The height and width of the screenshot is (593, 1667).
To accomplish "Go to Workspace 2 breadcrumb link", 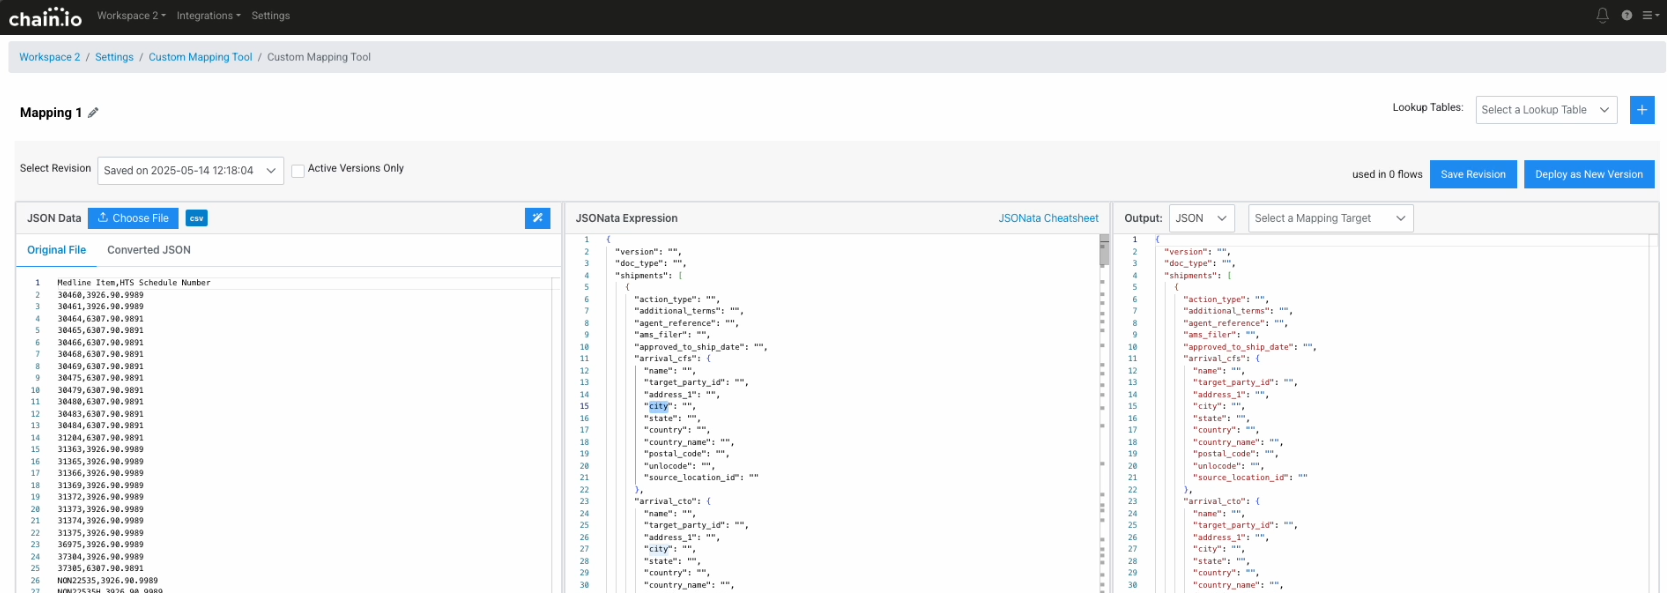I will 50,57.
